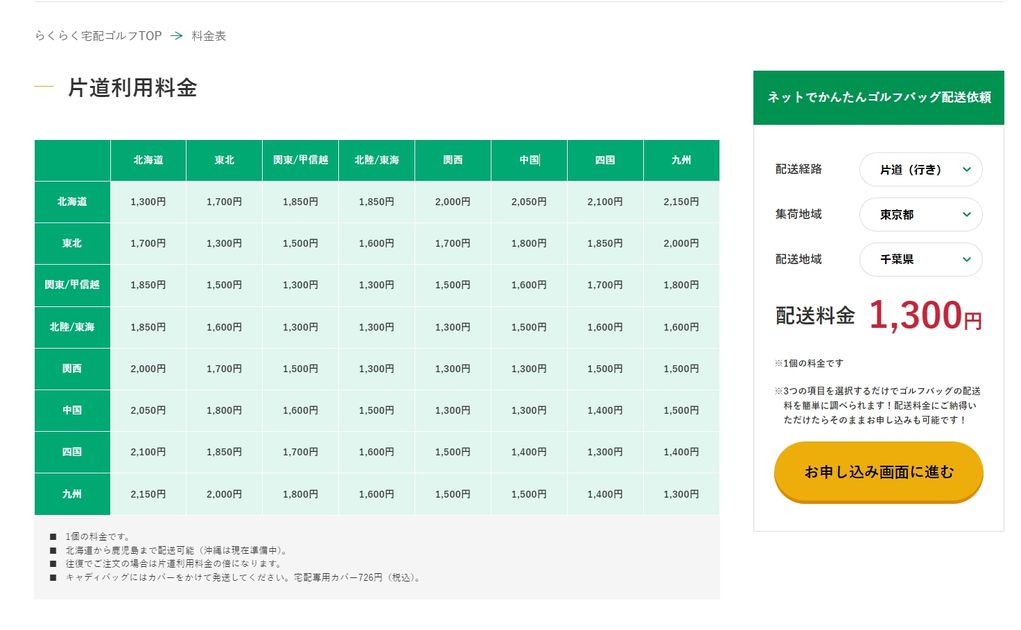
Task: Click the breadcrumb arrow icon
Action: [176, 36]
